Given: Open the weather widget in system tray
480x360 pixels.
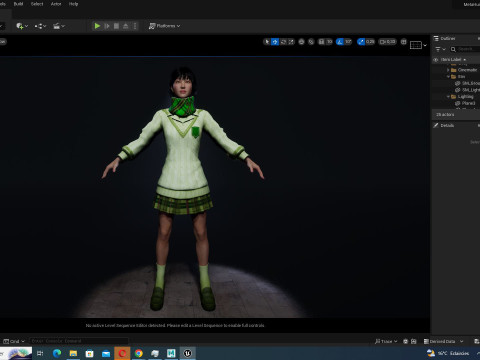Looking at the screenshot, I should [x=448, y=353].
